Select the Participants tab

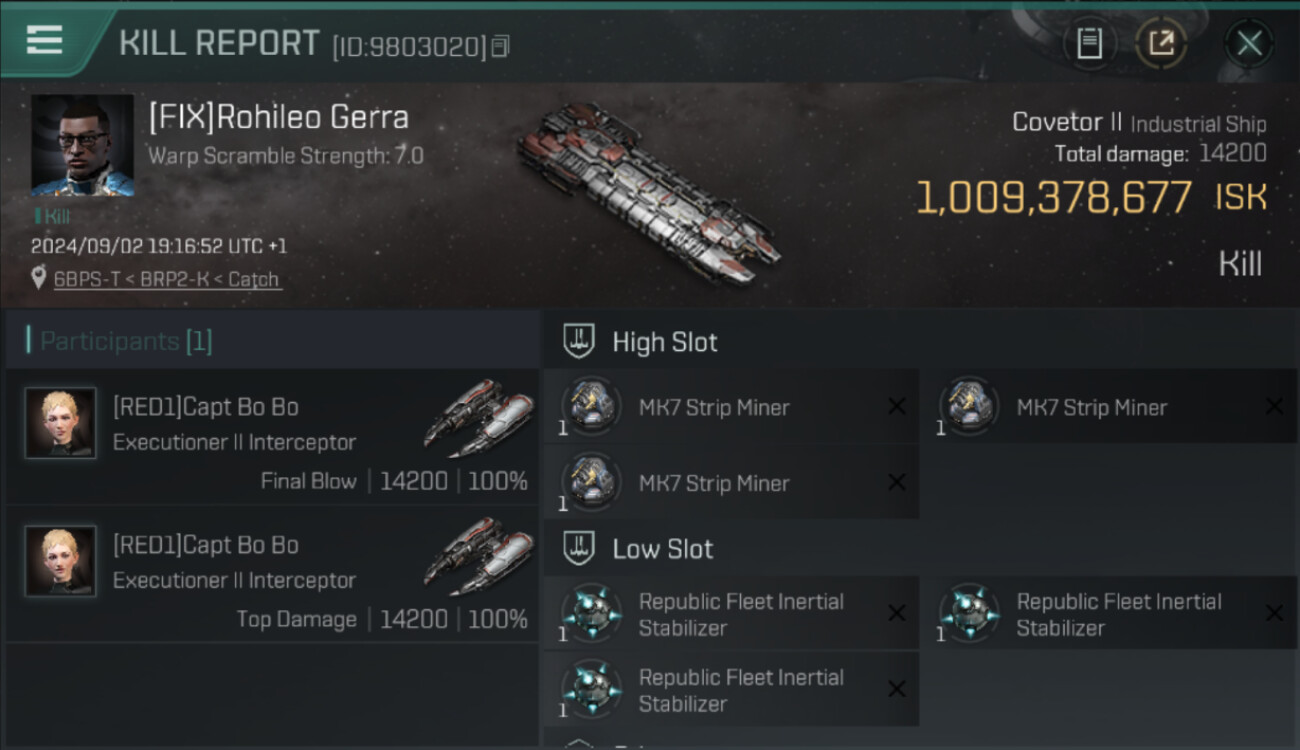coord(126,341)
